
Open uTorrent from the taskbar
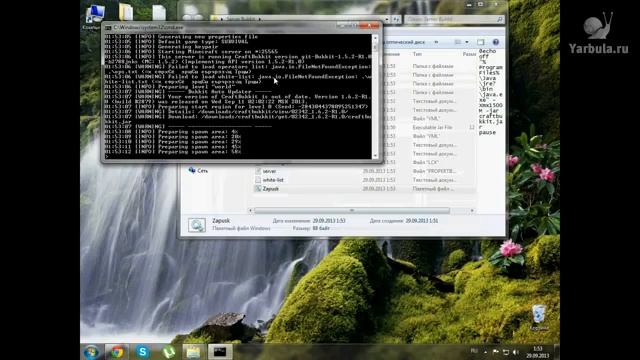coord(168,352)
